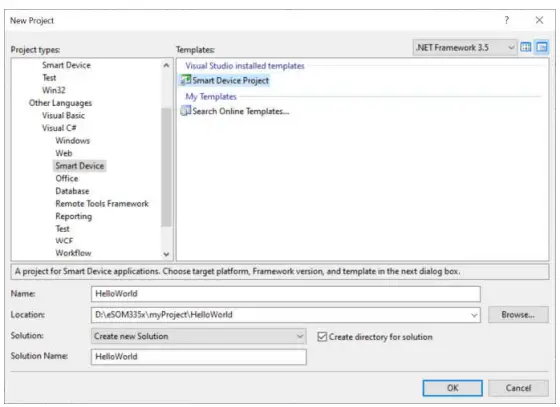Click the project types scrollbar thumb

pos(166,167)
